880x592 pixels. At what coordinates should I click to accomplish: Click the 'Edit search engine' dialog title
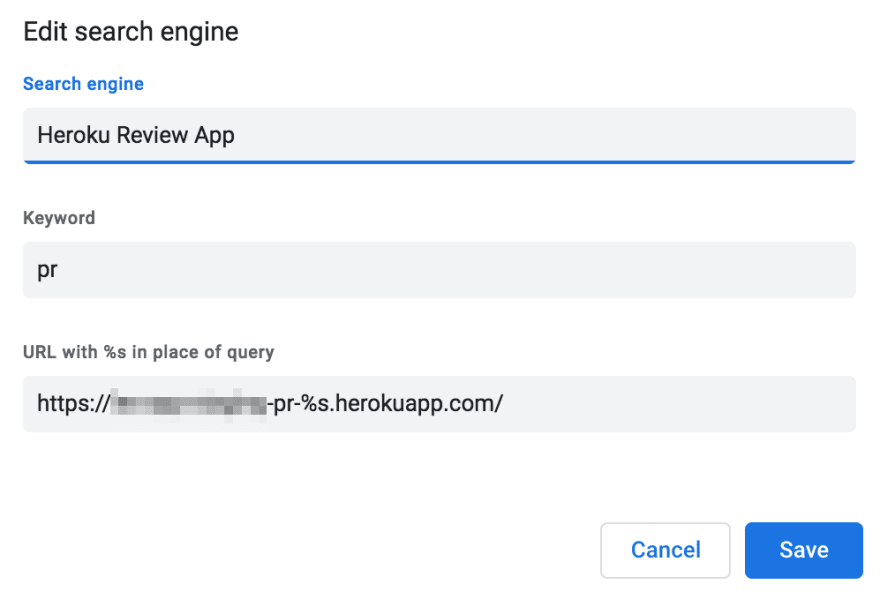[x=131, y=31]
